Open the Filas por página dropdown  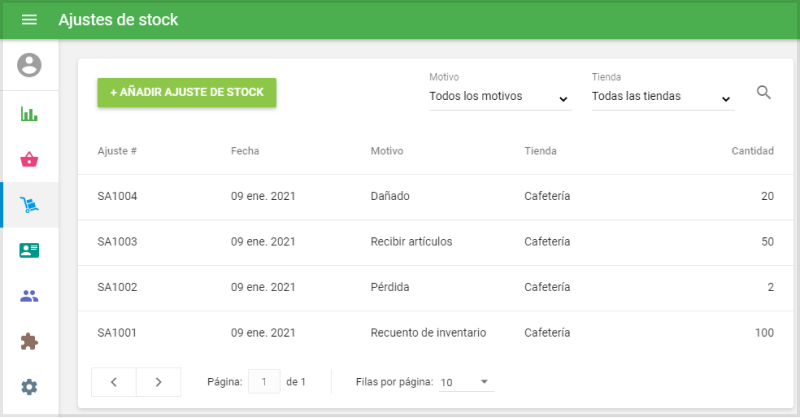466,382
